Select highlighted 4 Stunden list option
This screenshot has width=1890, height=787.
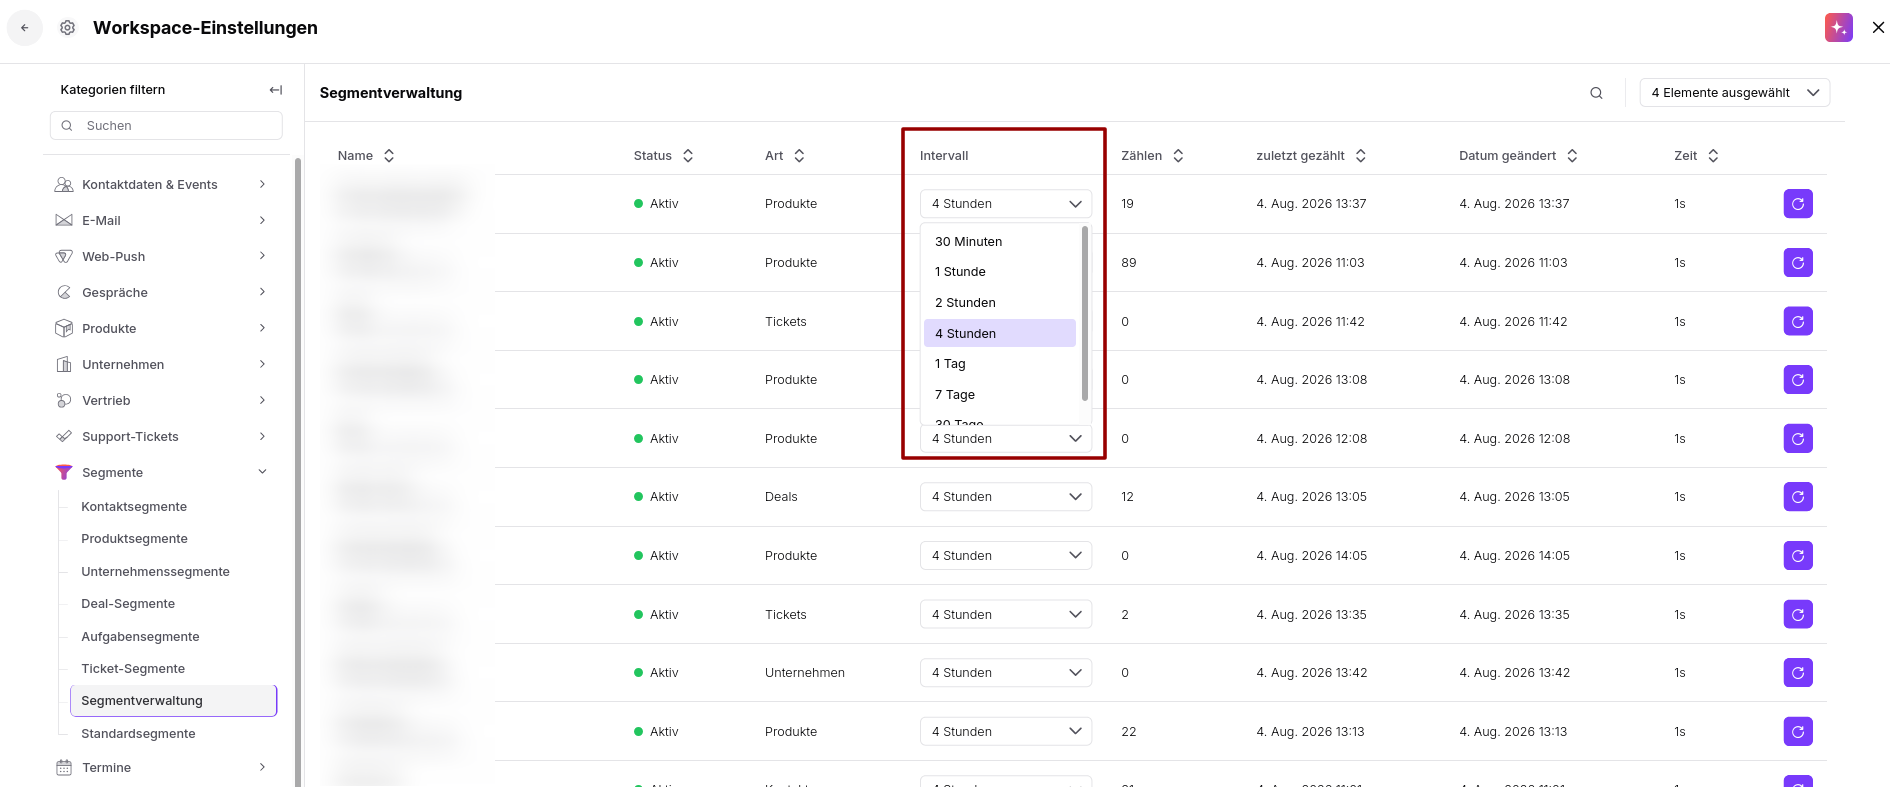1000,334
